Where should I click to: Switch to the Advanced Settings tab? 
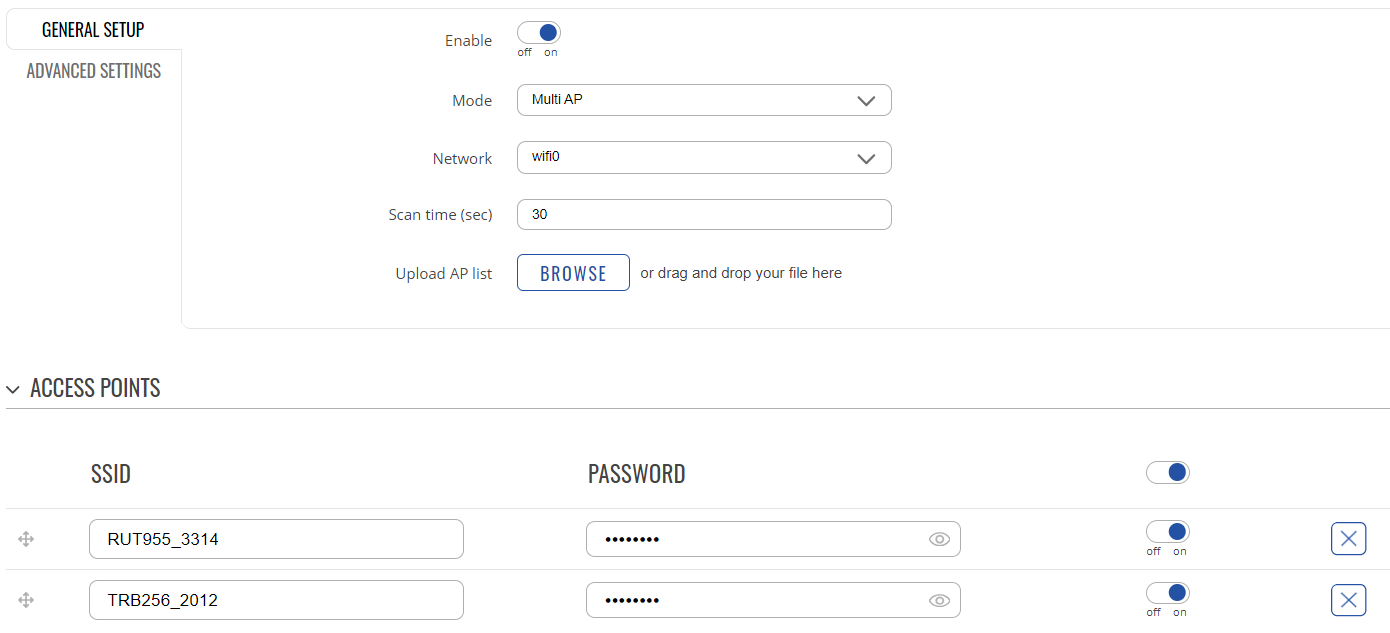tap(94, 71)
